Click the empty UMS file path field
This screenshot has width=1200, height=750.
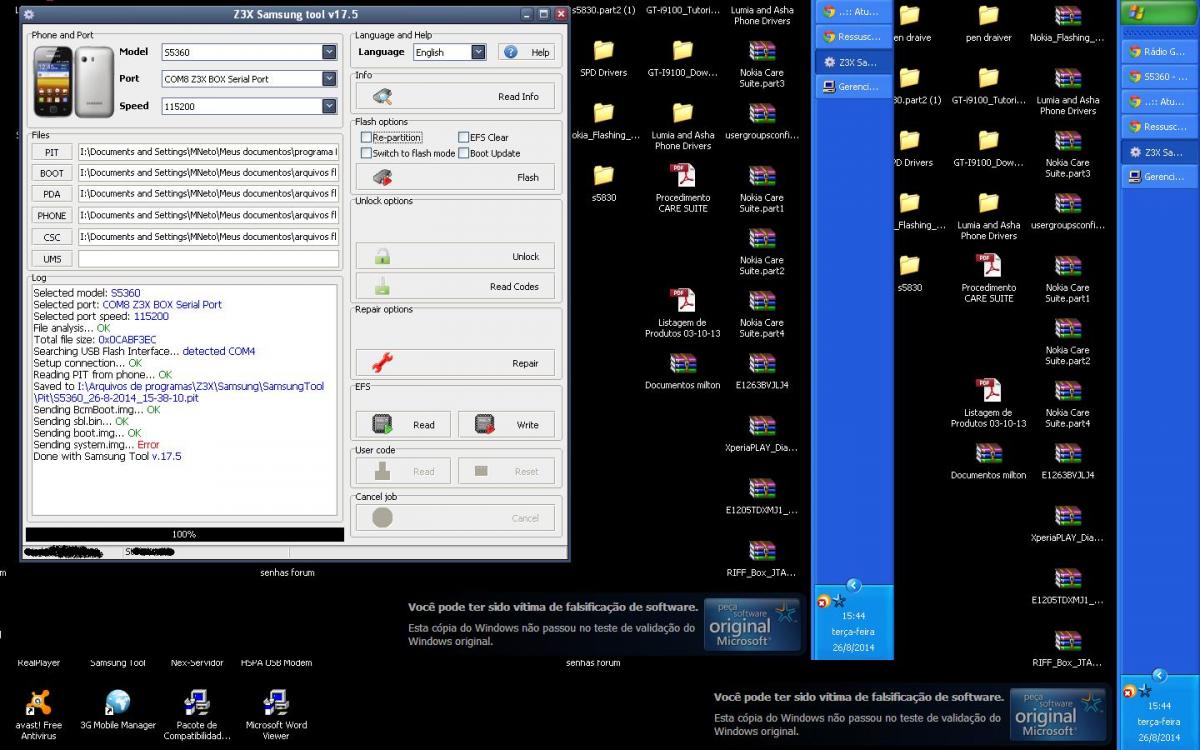(x=209, y=259)
